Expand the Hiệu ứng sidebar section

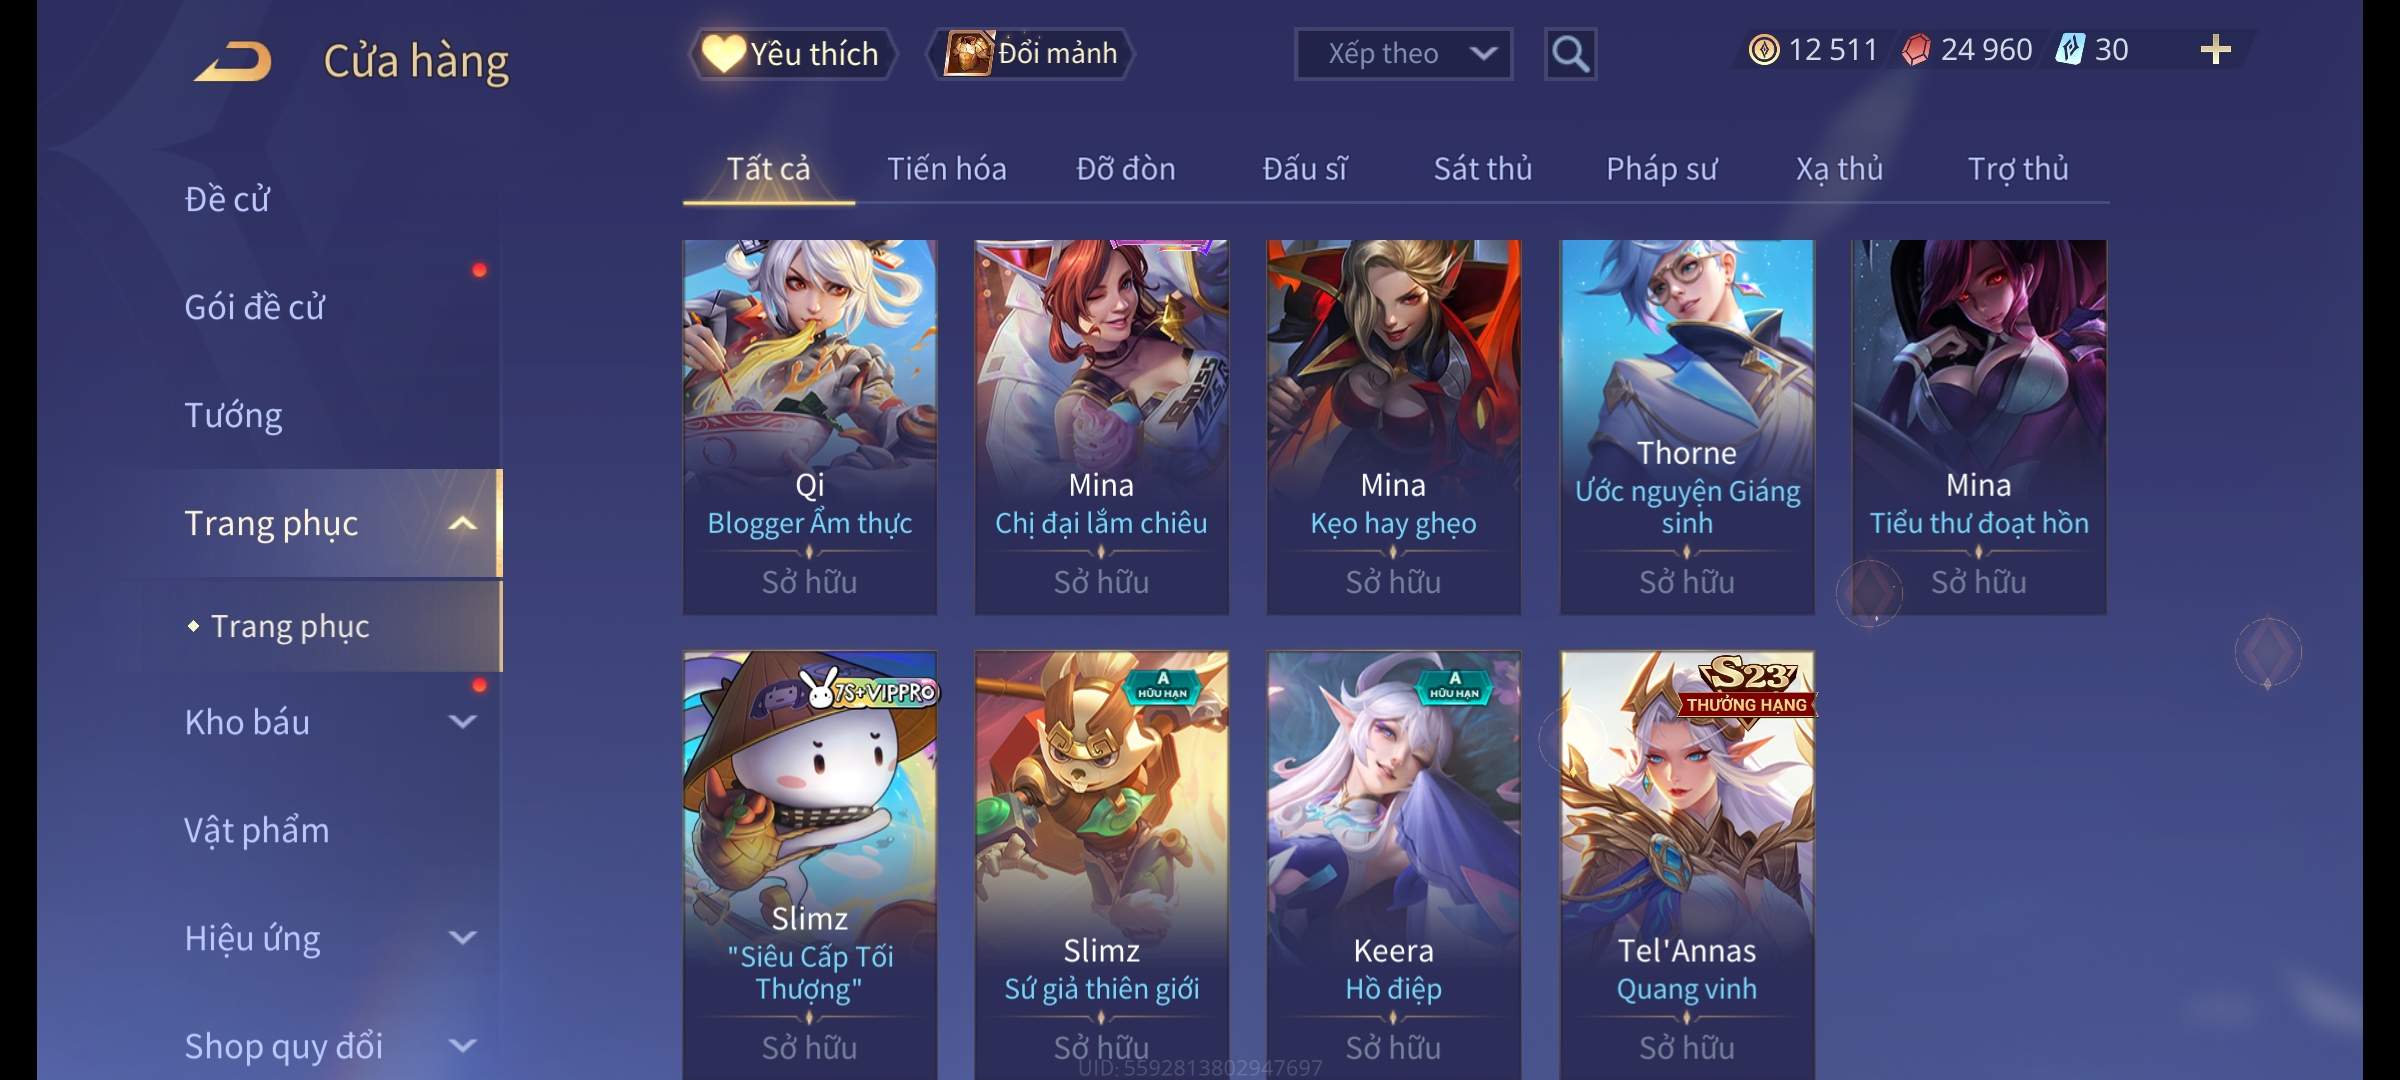[462, 938]
